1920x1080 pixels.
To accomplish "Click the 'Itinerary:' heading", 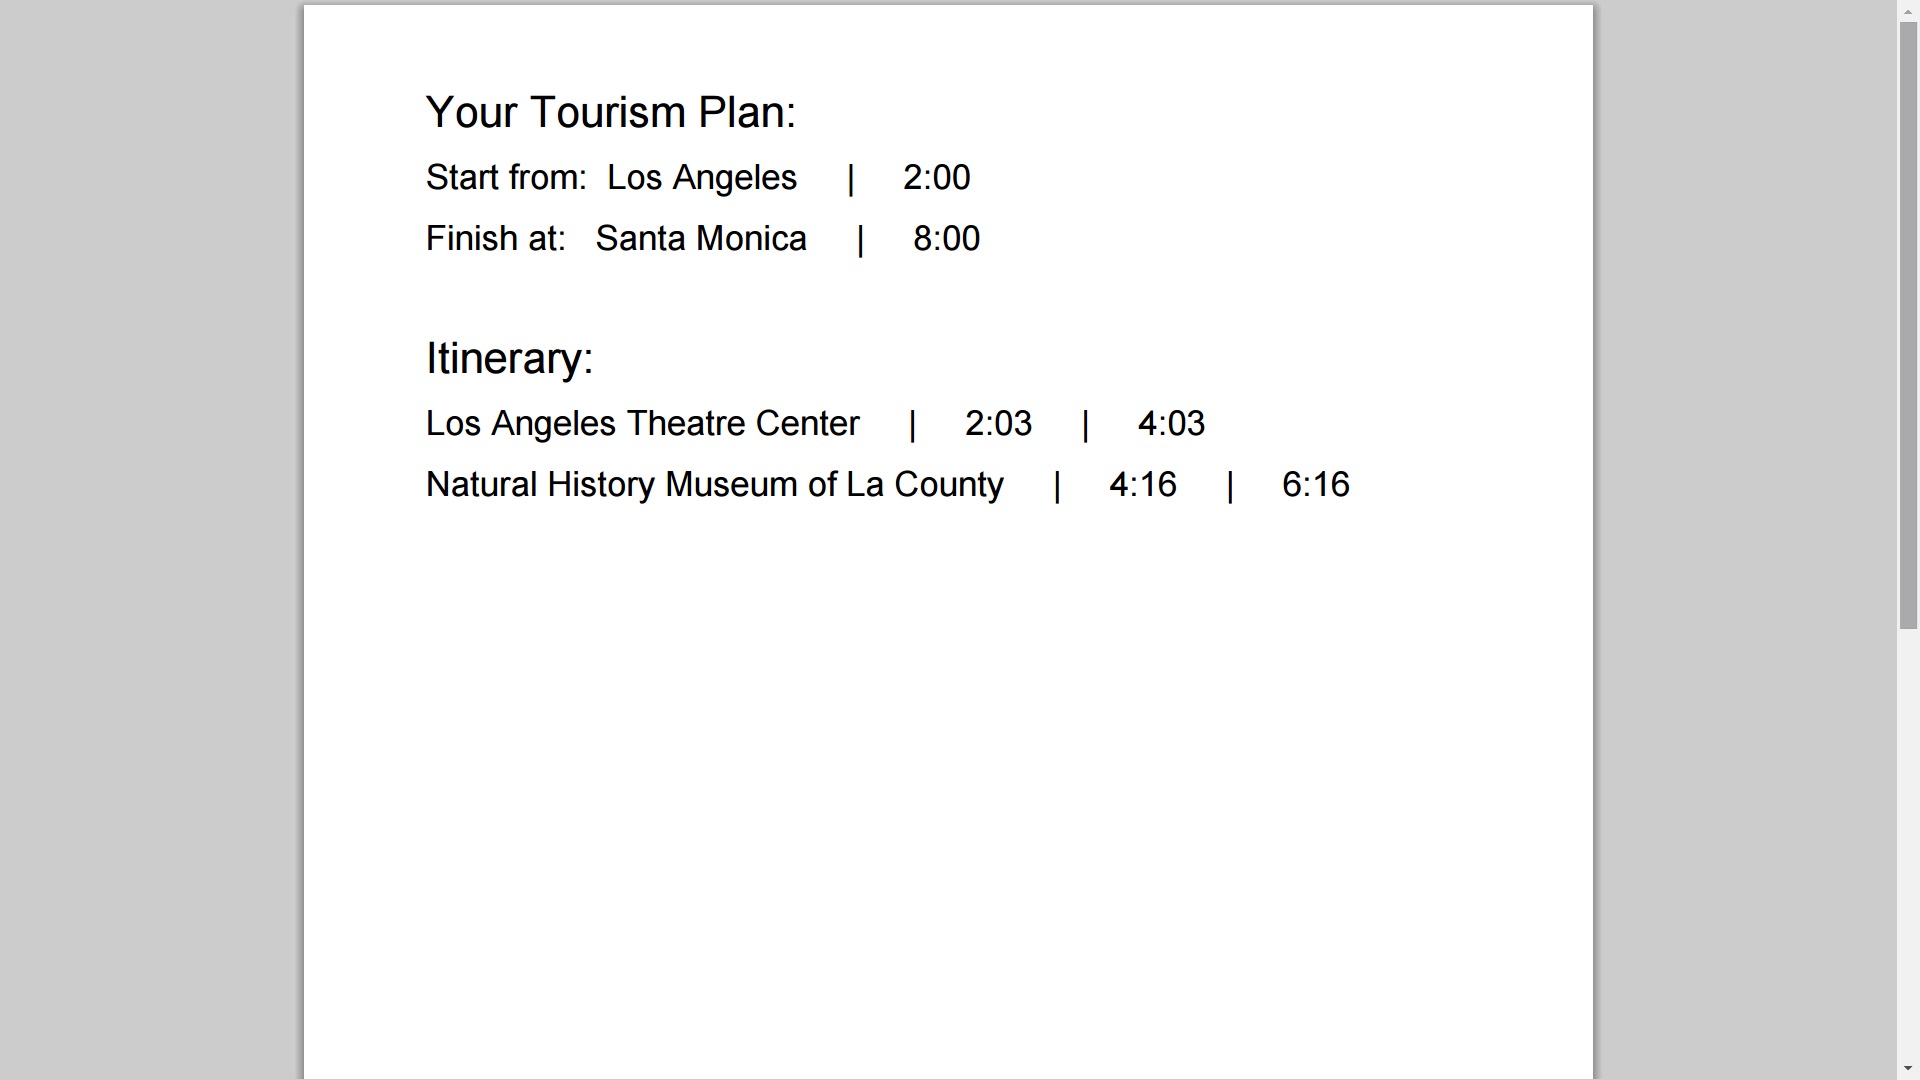I will pyautogui.click(x=509, y=358).
